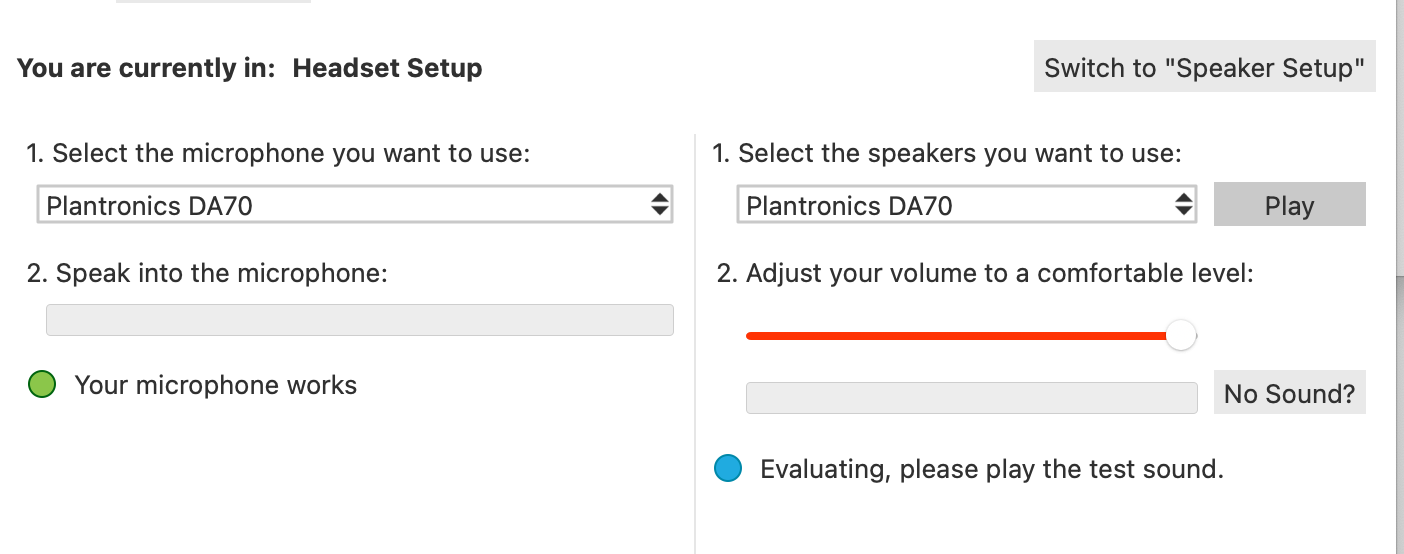Click "Adjust your volume to a comfortable level" label
1404x554 pixels.
coord(985,273)
